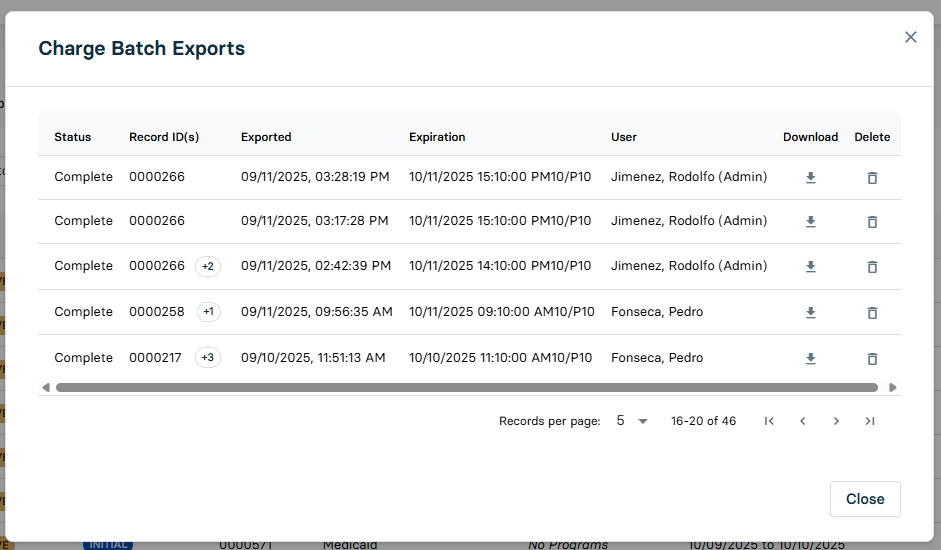941x550 pixels.
Task: Click export date 09/11/2025, 02:42:39 PM
Action: point(316,265)
